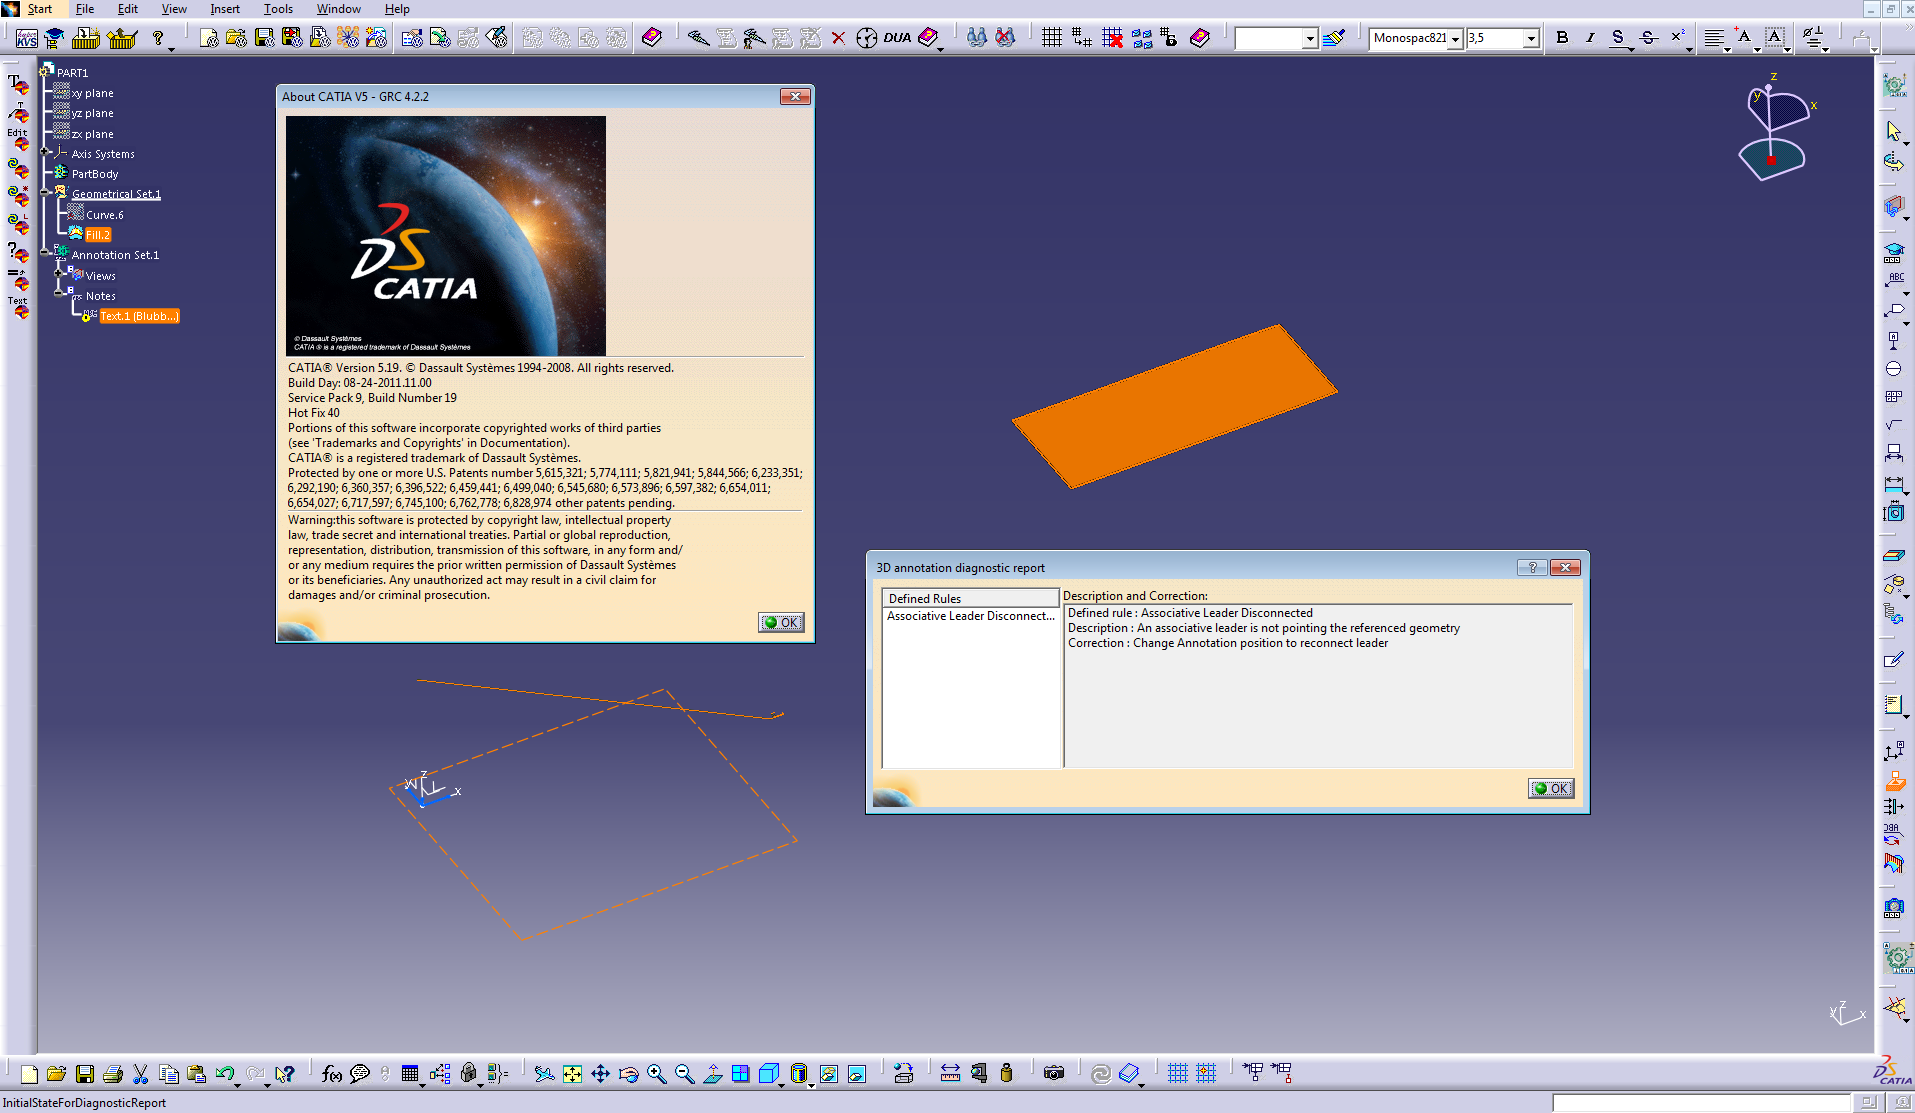This screenshot has width=1915, height=1113.
Task: Click the fly mode airplane icon
Action: click(543, 1073)
